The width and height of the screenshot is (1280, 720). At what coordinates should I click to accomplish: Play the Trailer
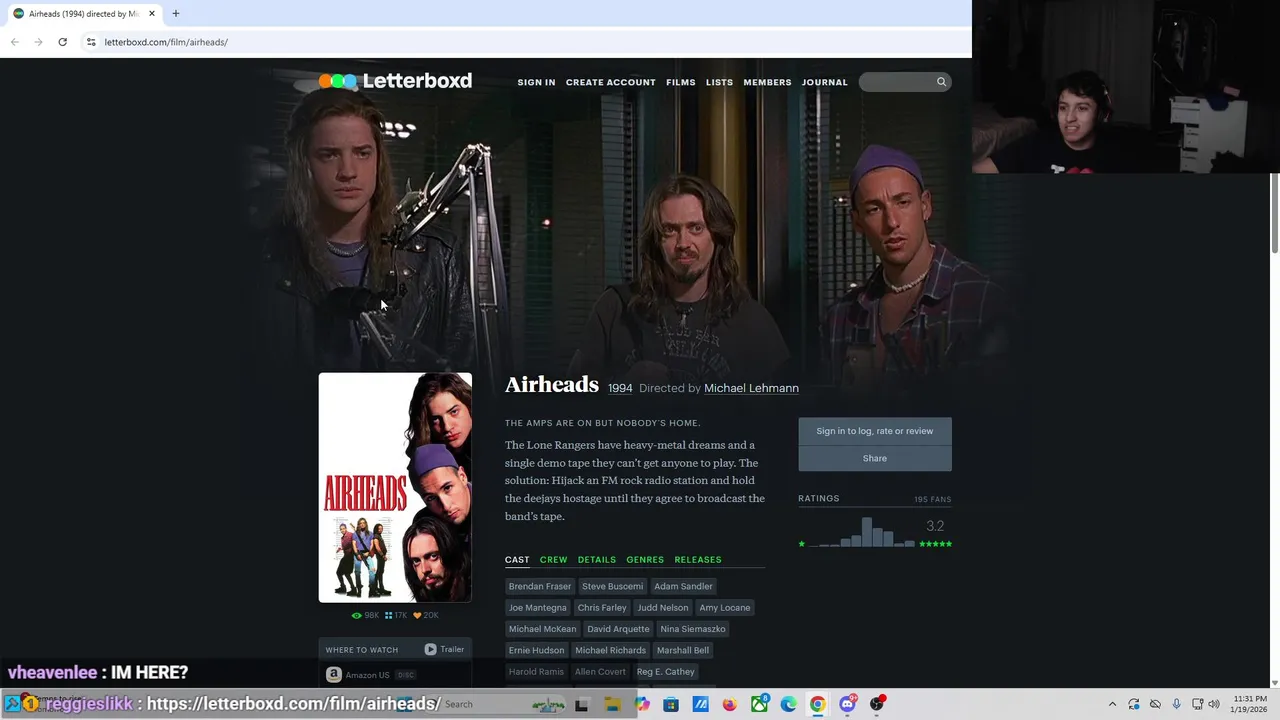click(444, 649)
